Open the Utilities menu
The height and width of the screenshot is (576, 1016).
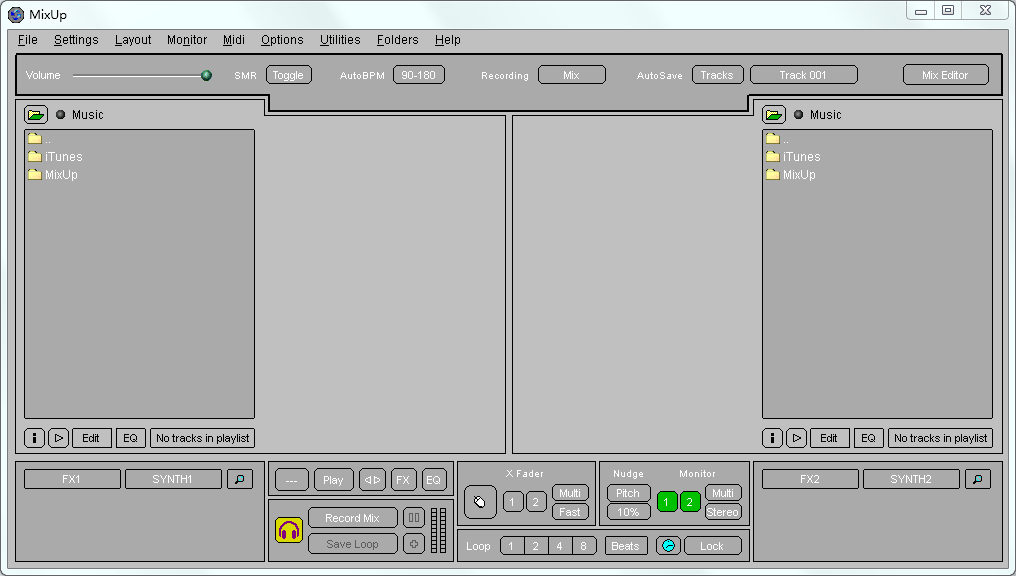tap(340, 40)
